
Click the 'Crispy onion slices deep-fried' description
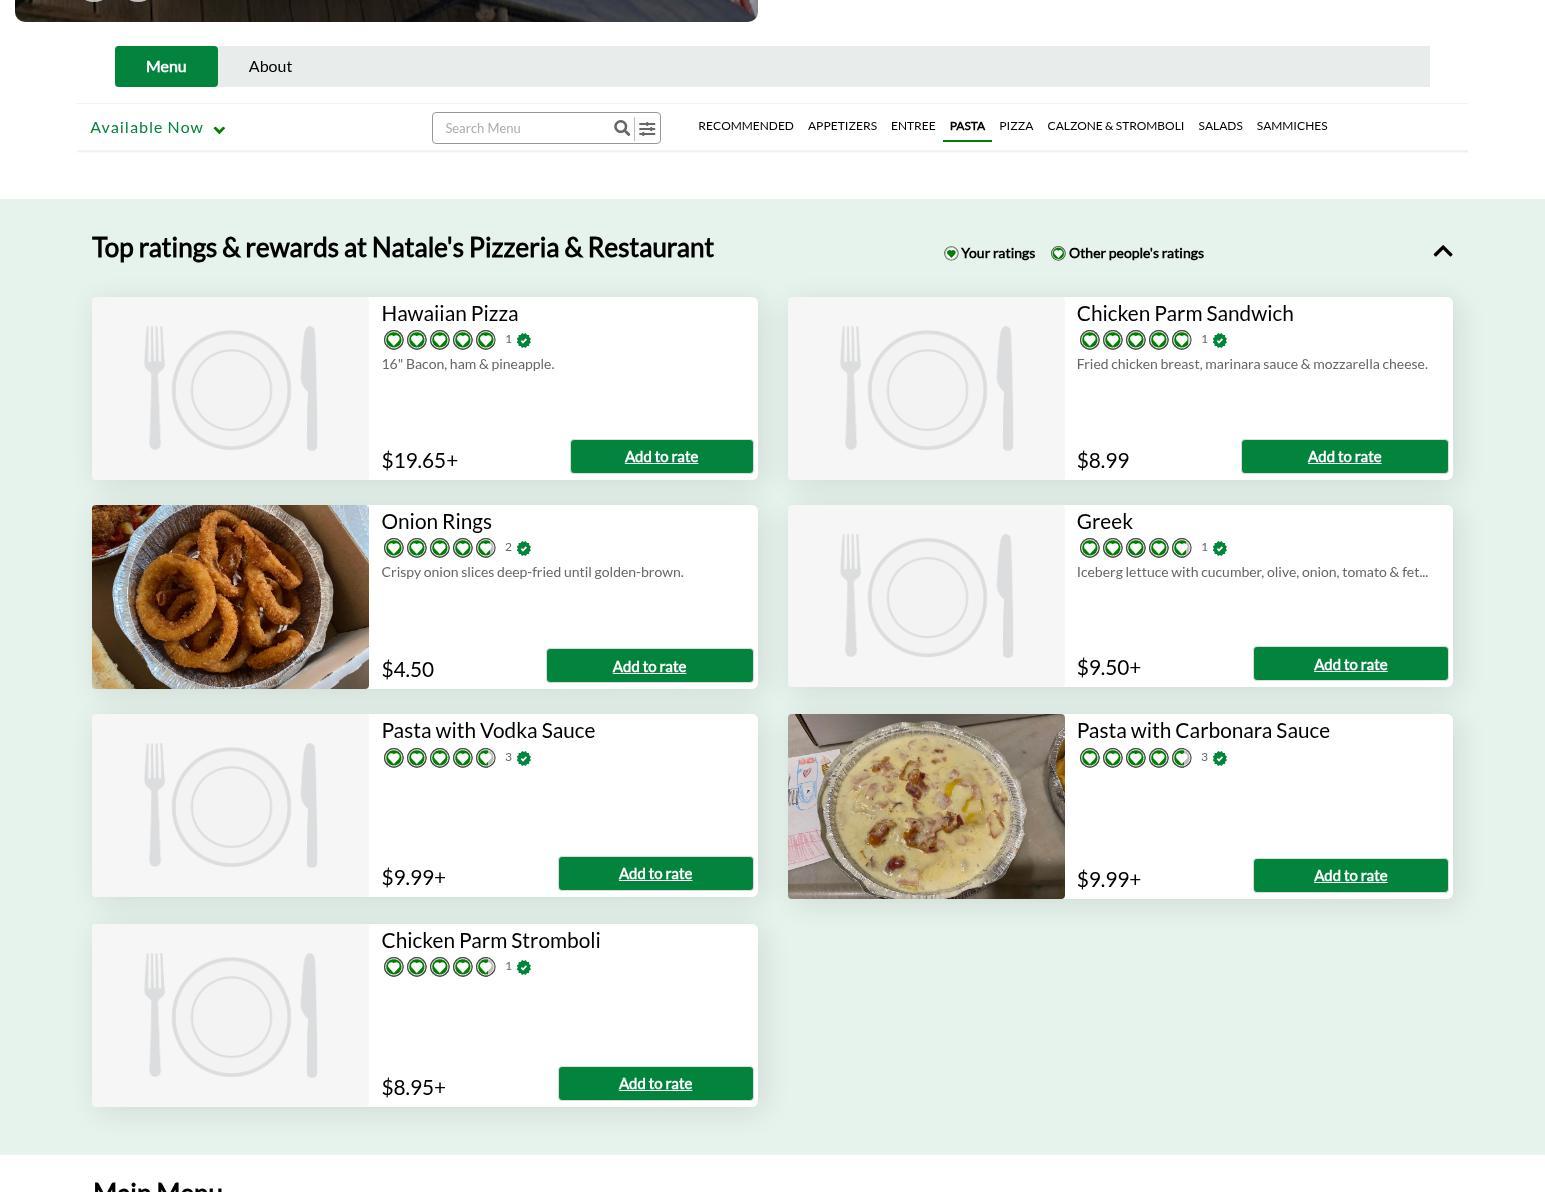[x=532, y=572]
